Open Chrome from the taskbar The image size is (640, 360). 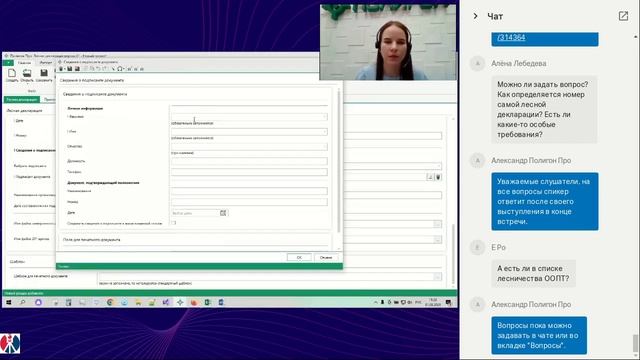110,302
